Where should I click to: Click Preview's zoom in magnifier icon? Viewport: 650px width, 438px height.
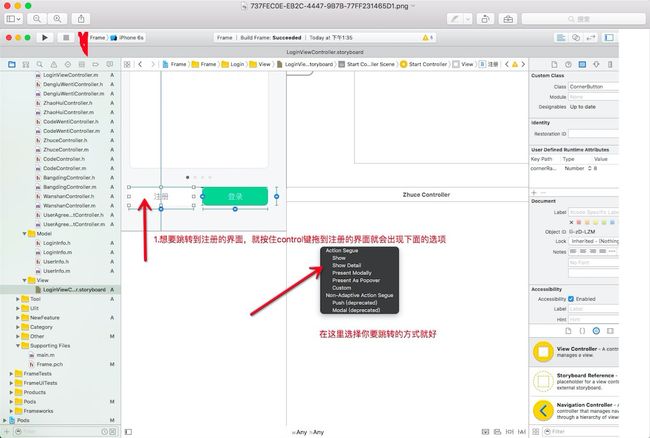[57, 19]
